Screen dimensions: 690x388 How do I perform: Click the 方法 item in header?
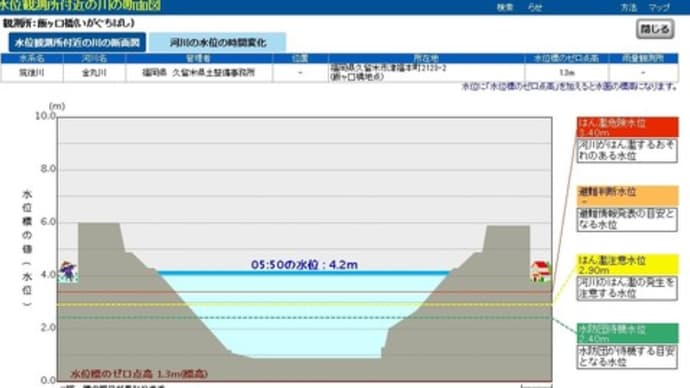point(628,7)
